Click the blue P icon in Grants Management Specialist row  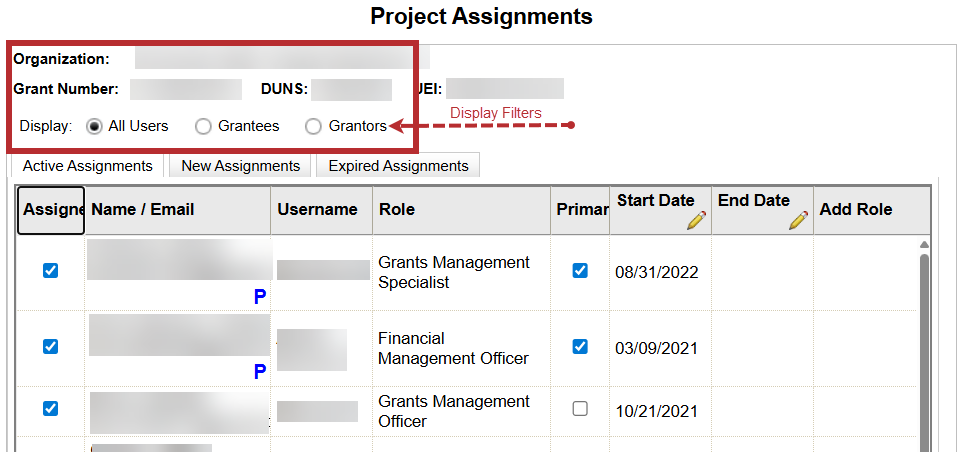(x=260, y=297)
